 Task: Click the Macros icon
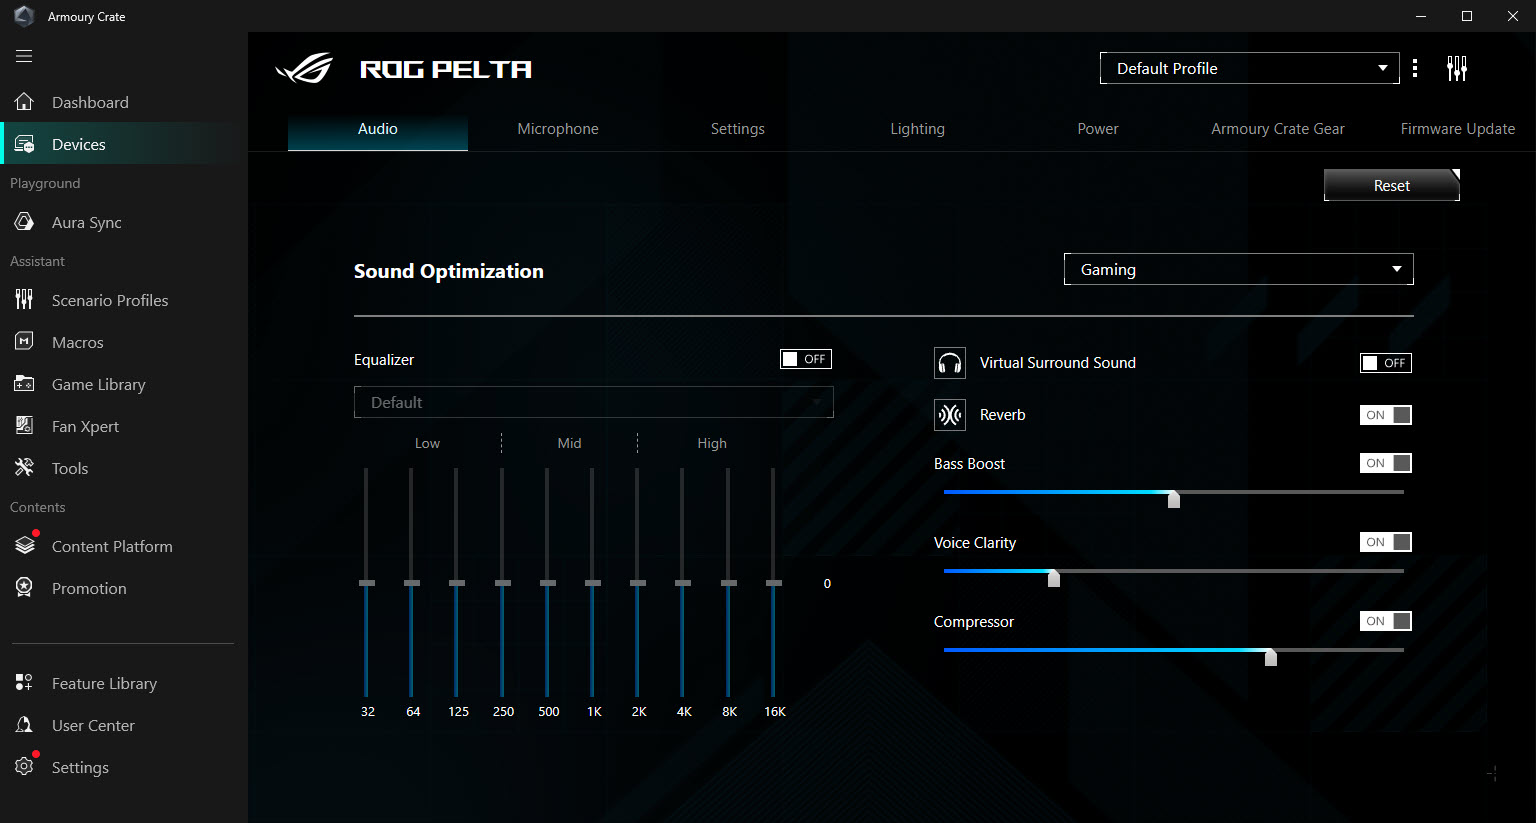(25, 342)
